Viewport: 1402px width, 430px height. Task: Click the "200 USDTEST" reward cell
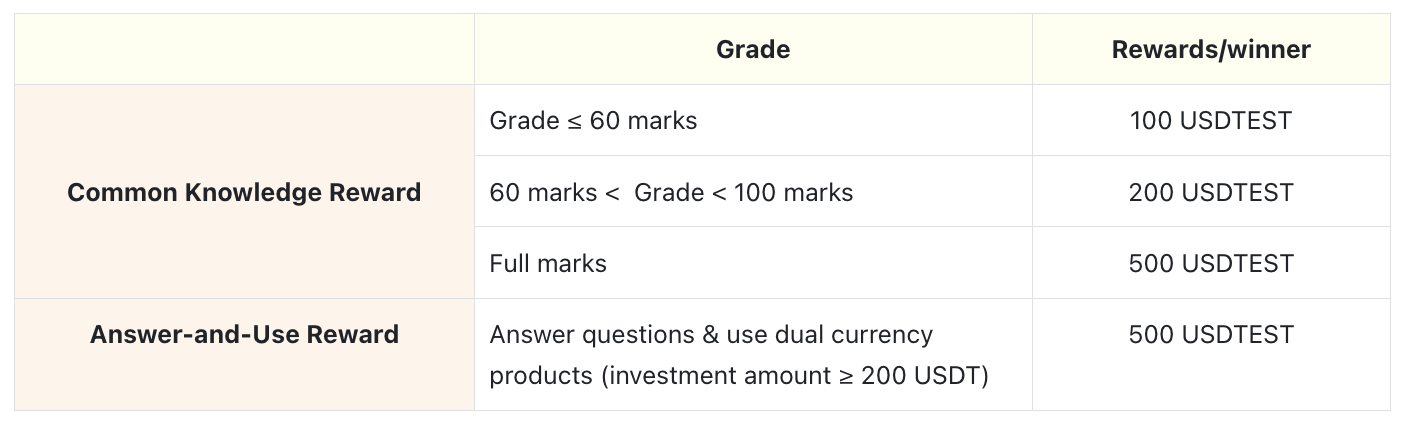[1210, 192]
